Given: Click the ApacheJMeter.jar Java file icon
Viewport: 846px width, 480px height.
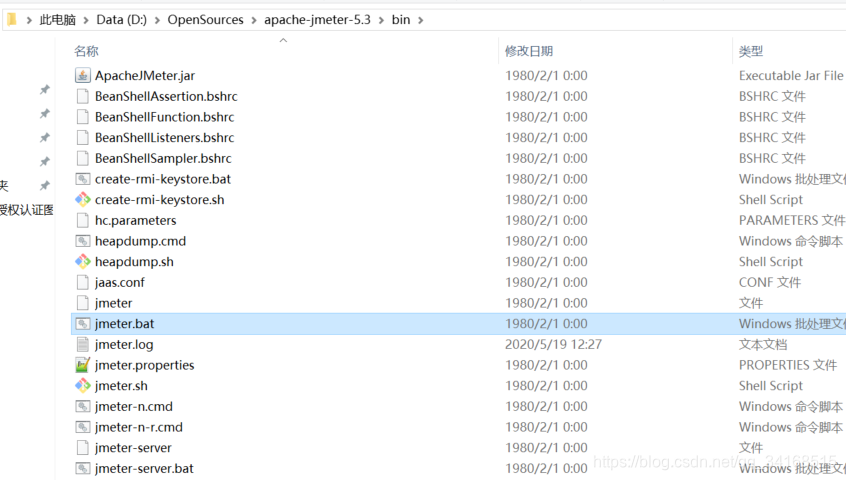Looking at the screenshot, I should 83,76.
